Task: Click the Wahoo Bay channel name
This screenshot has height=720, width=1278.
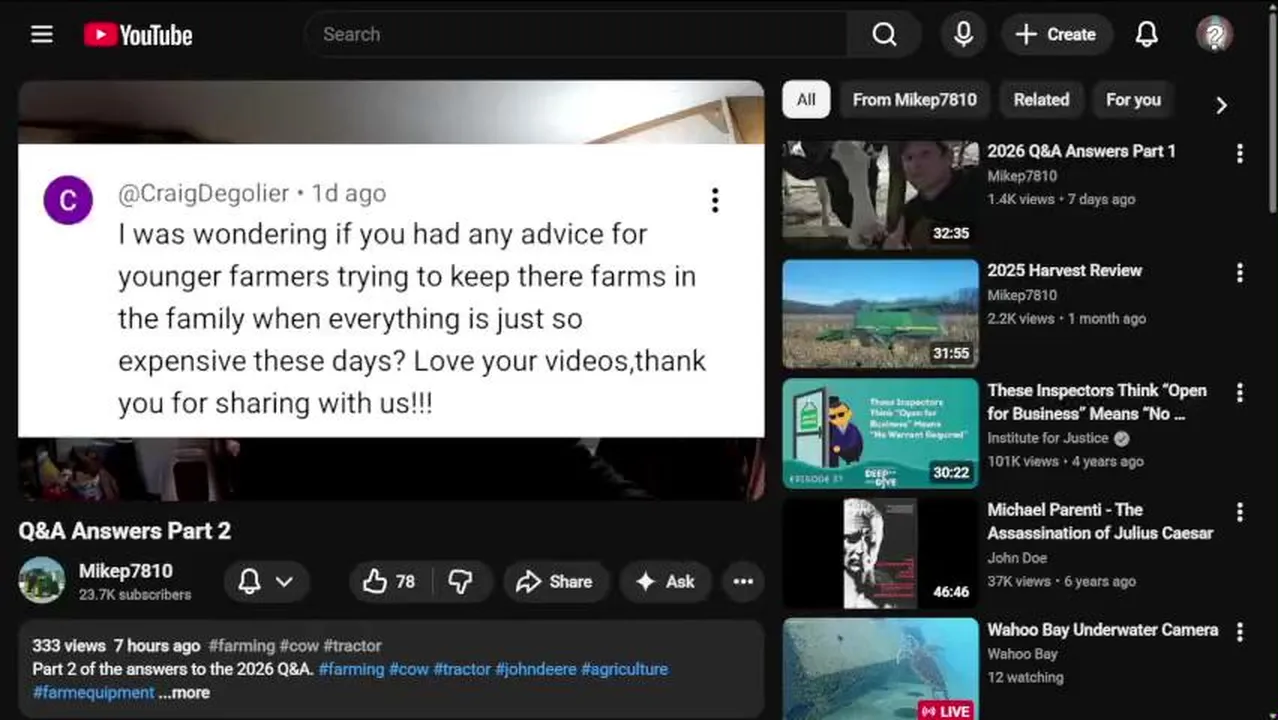Action: click(1022, 654)
